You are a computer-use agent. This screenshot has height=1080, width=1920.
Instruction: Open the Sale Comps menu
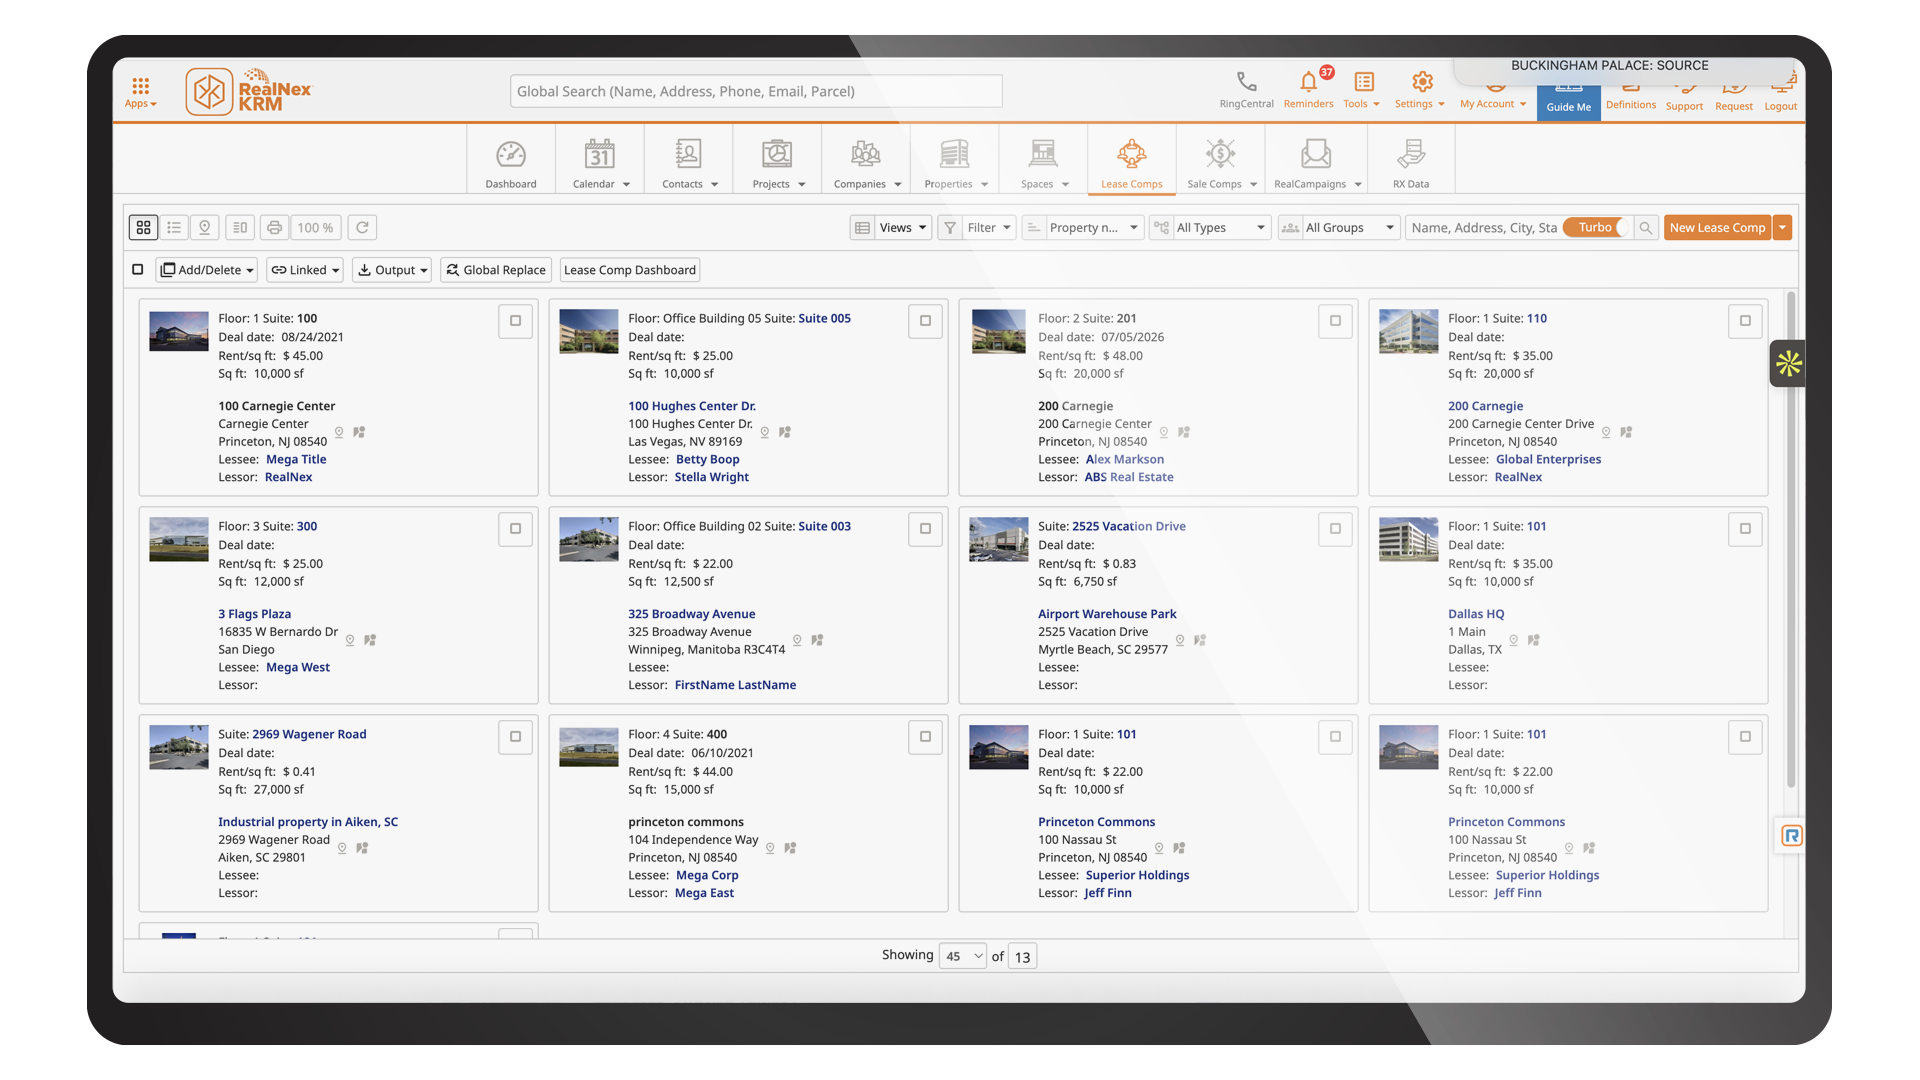[x=1221, y=163]
